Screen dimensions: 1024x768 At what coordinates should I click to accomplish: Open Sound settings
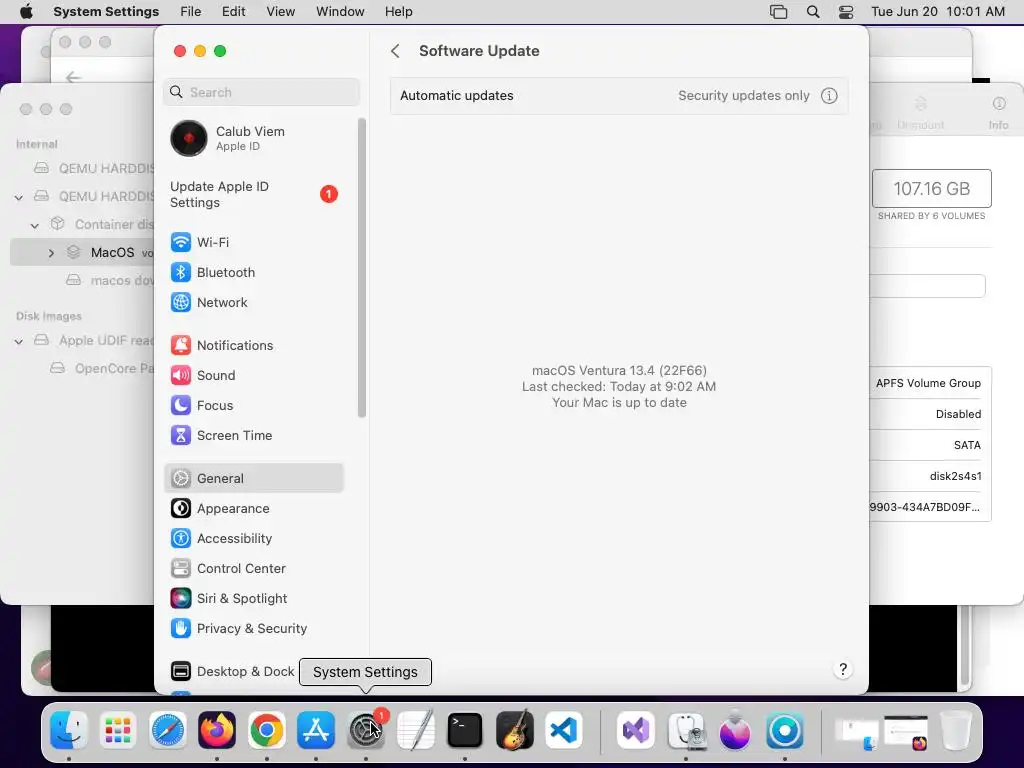[255, 376]
